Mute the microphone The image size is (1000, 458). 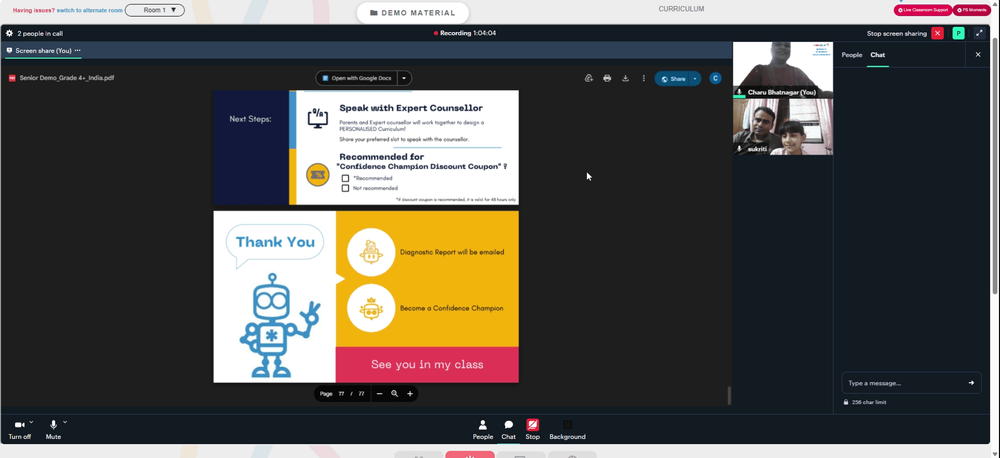(54, 429)
